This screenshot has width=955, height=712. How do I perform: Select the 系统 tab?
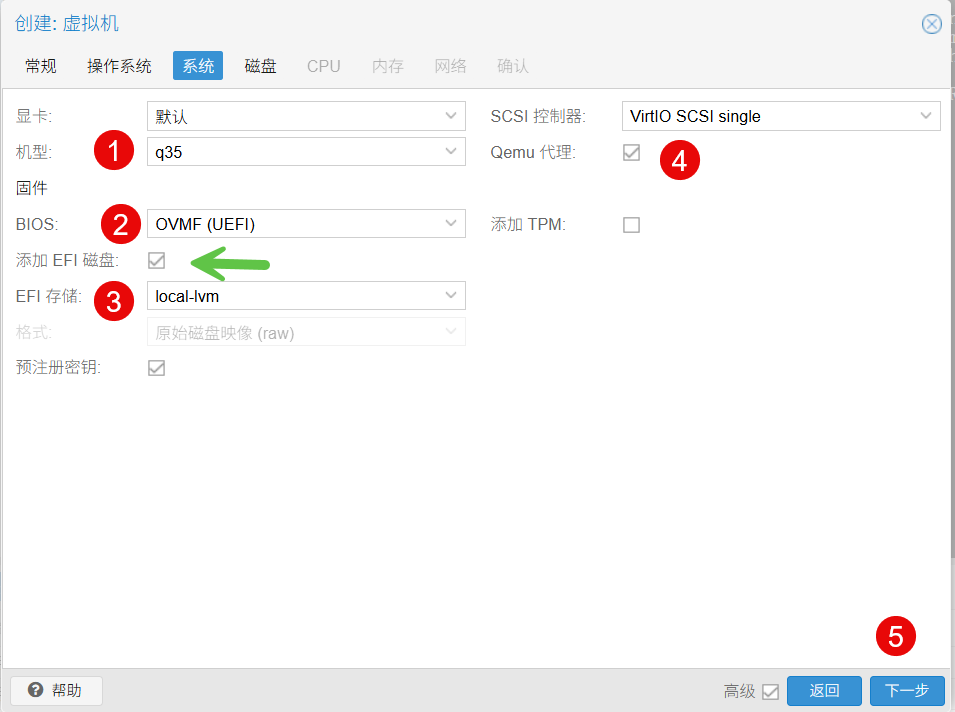point(198,66)
